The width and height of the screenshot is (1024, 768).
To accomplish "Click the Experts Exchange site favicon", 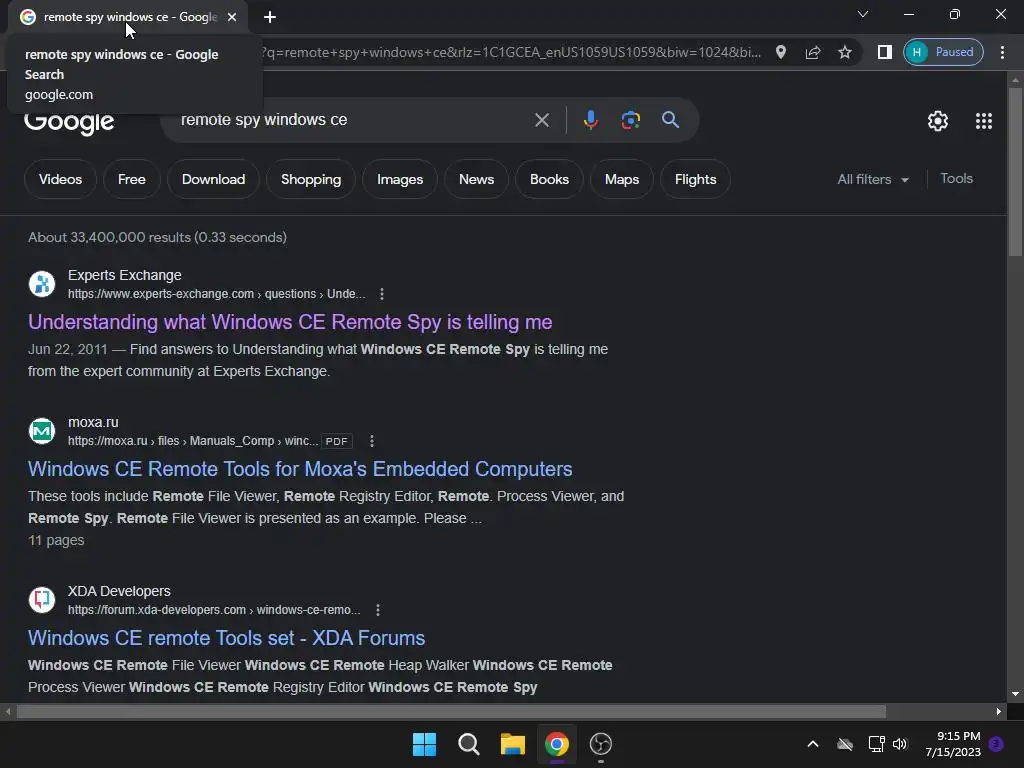I will pos(42,284).
